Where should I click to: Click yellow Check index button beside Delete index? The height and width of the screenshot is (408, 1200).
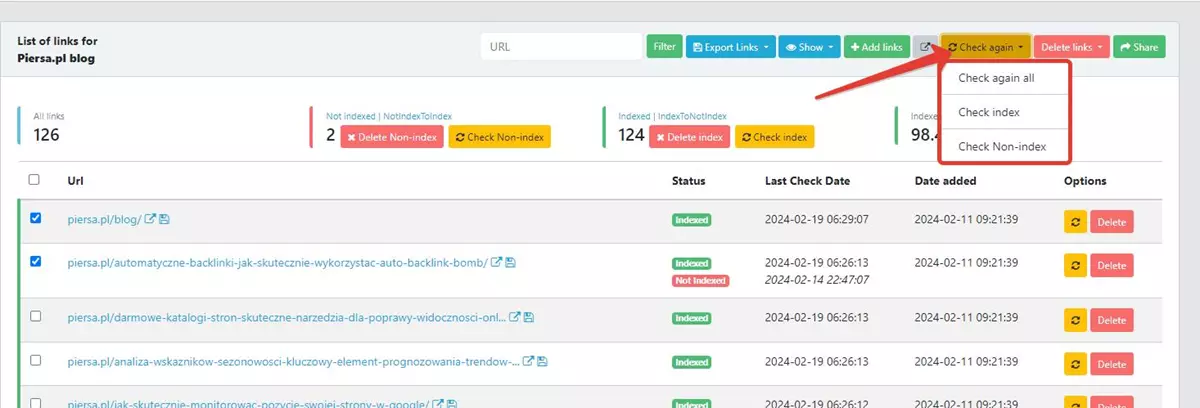click(774, 137)
